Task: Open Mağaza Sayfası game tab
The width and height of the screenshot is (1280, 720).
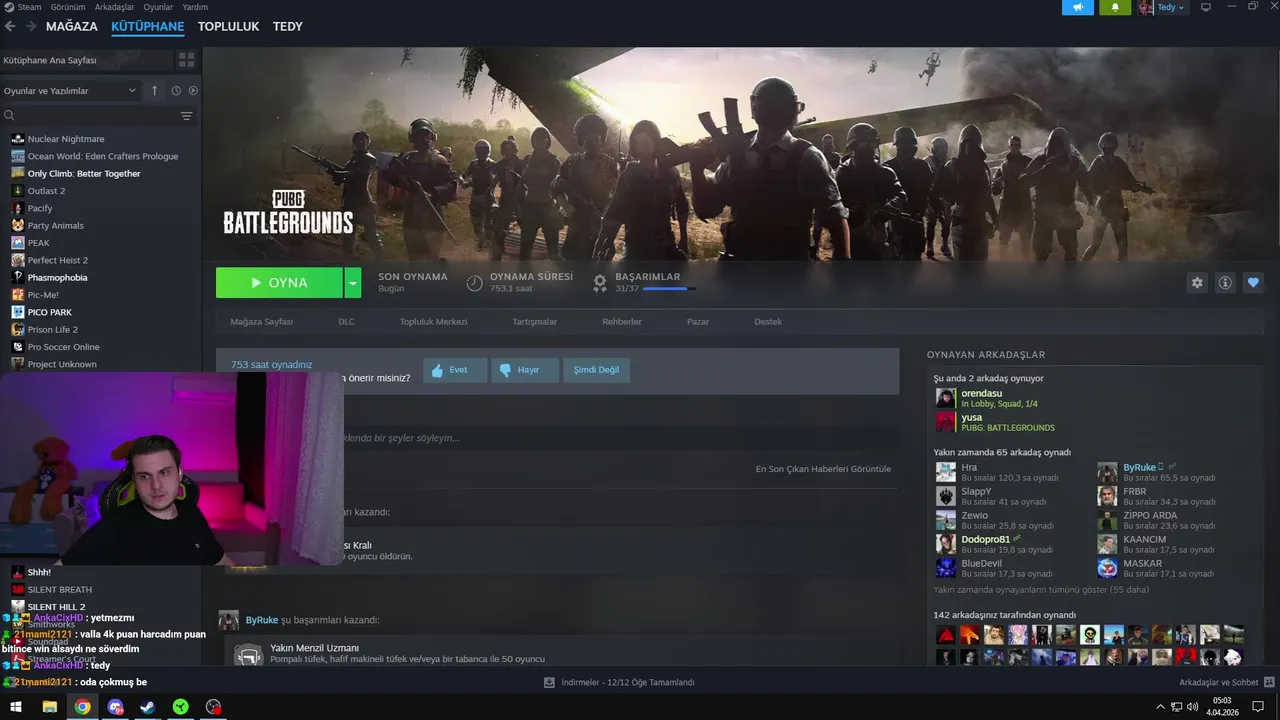Action: [262, 322]
